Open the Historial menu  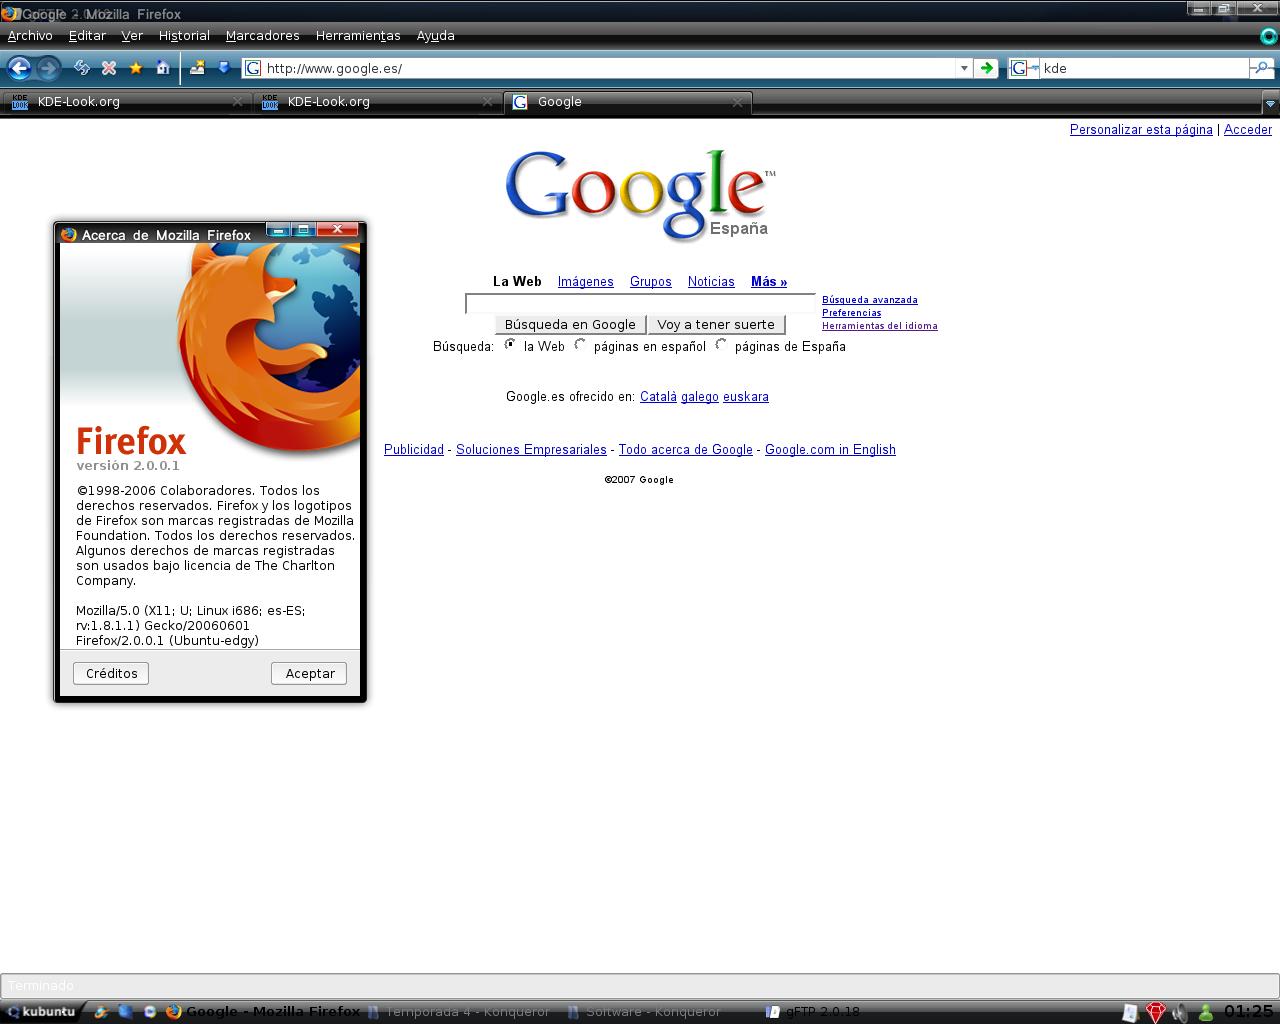coord(184,35)
